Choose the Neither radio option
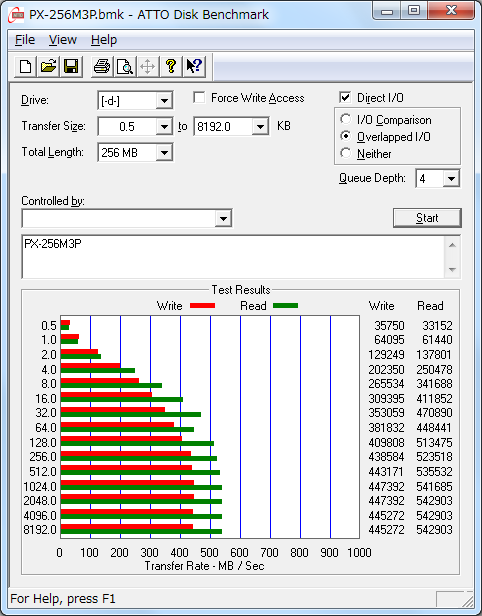482x616 pixels. pos(345,153)
